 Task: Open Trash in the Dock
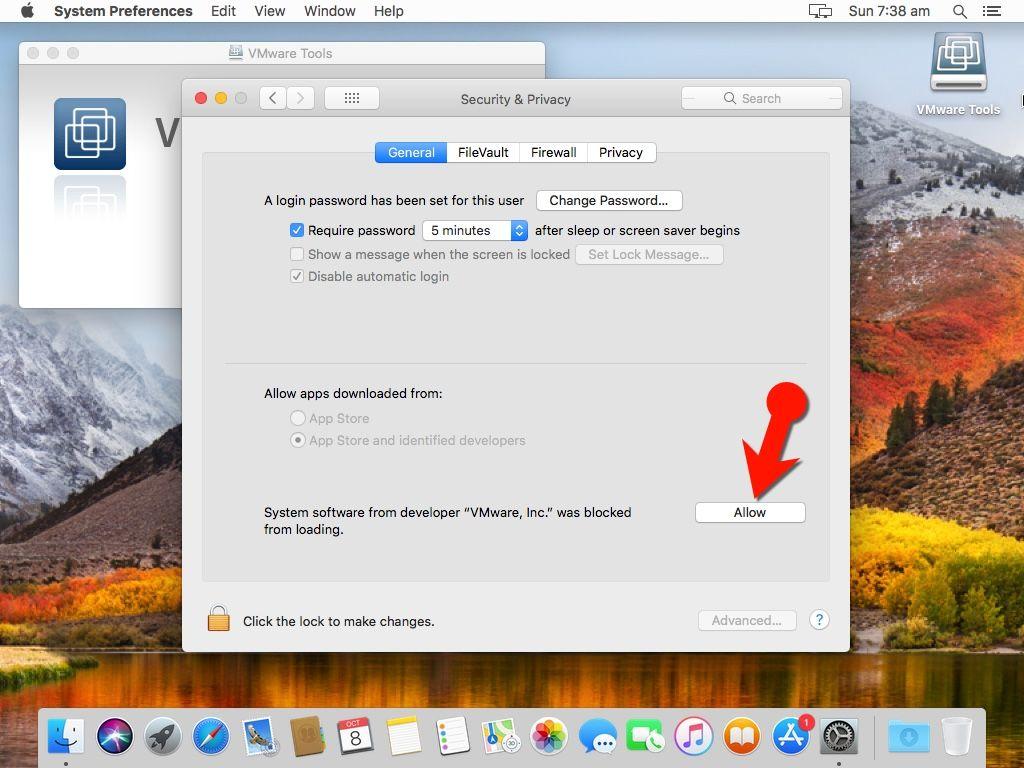tap(957, 736)
